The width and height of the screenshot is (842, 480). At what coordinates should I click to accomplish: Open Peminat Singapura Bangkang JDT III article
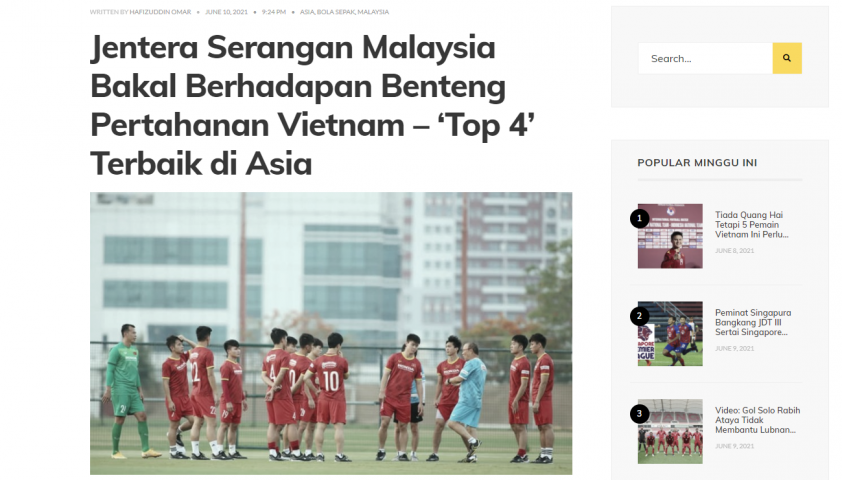pyautogui.click(x=753, y=322)
